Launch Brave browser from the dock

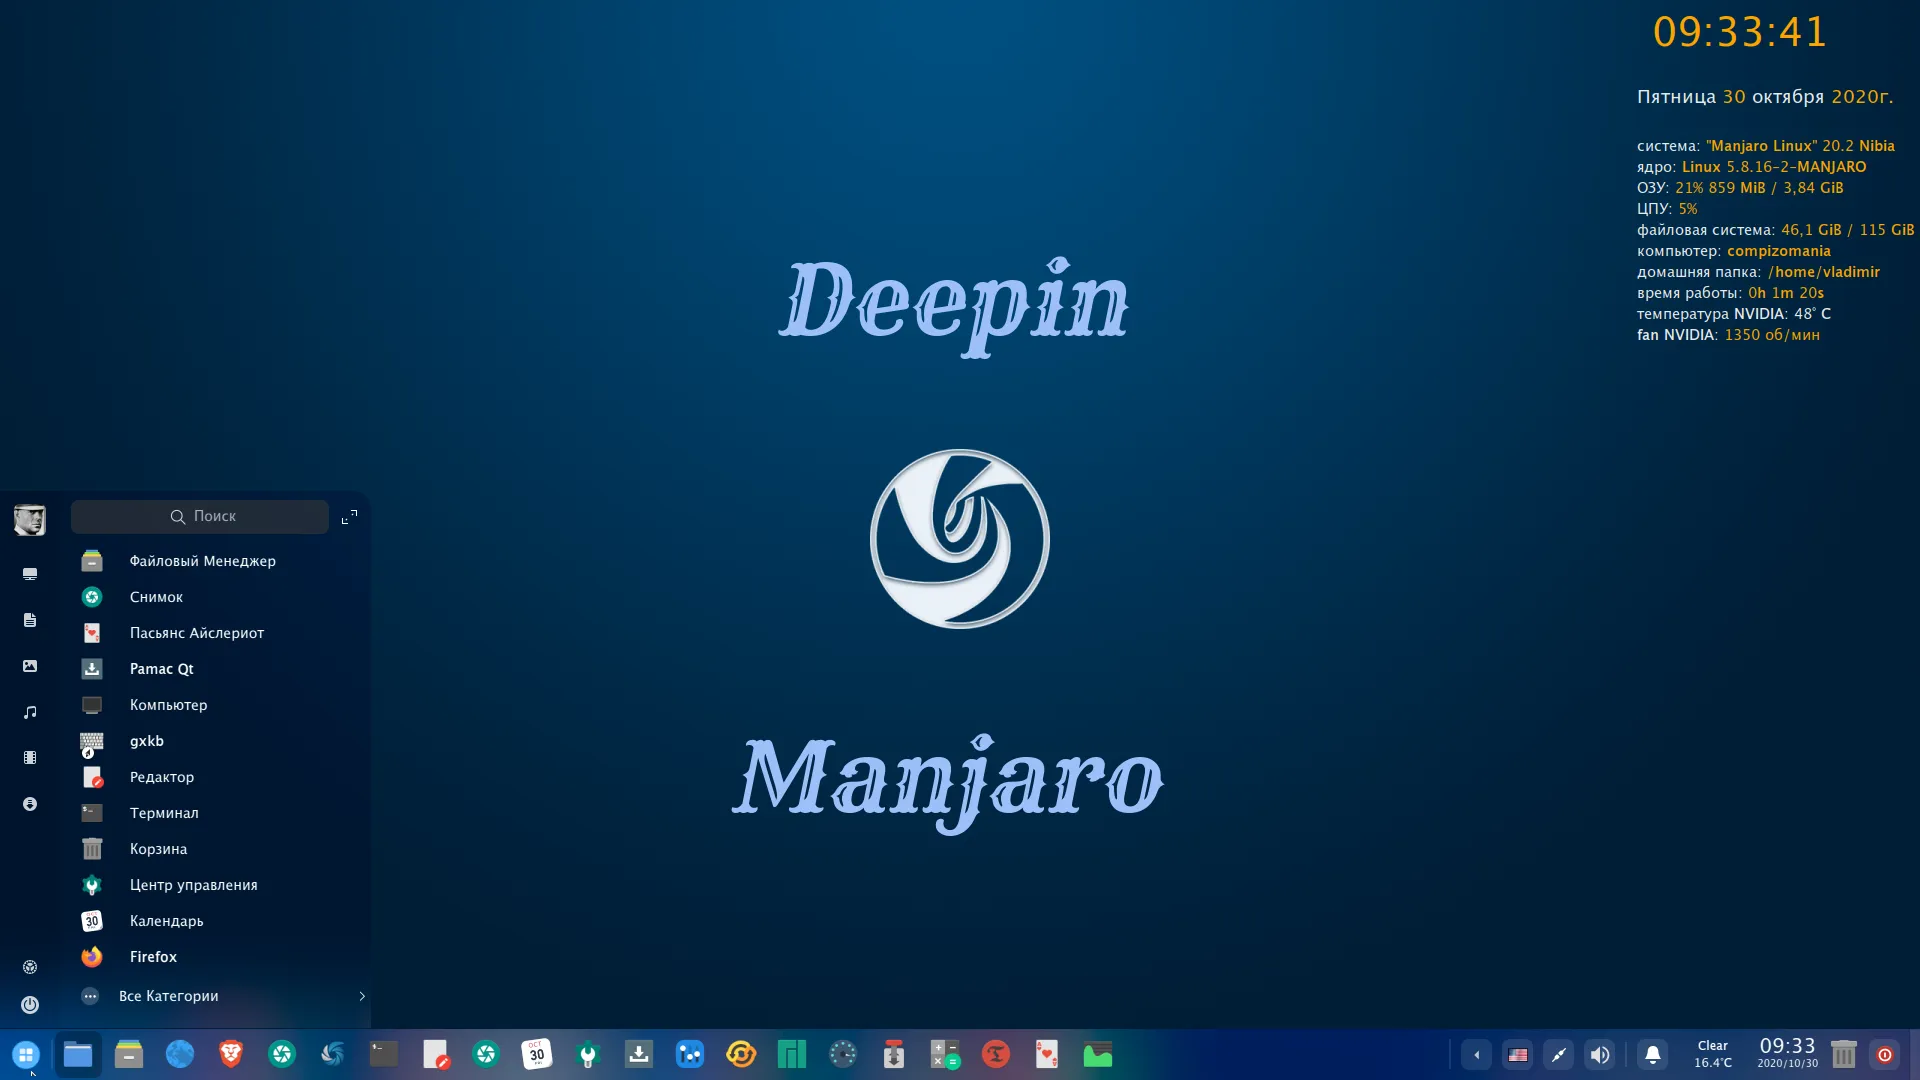231,1054
